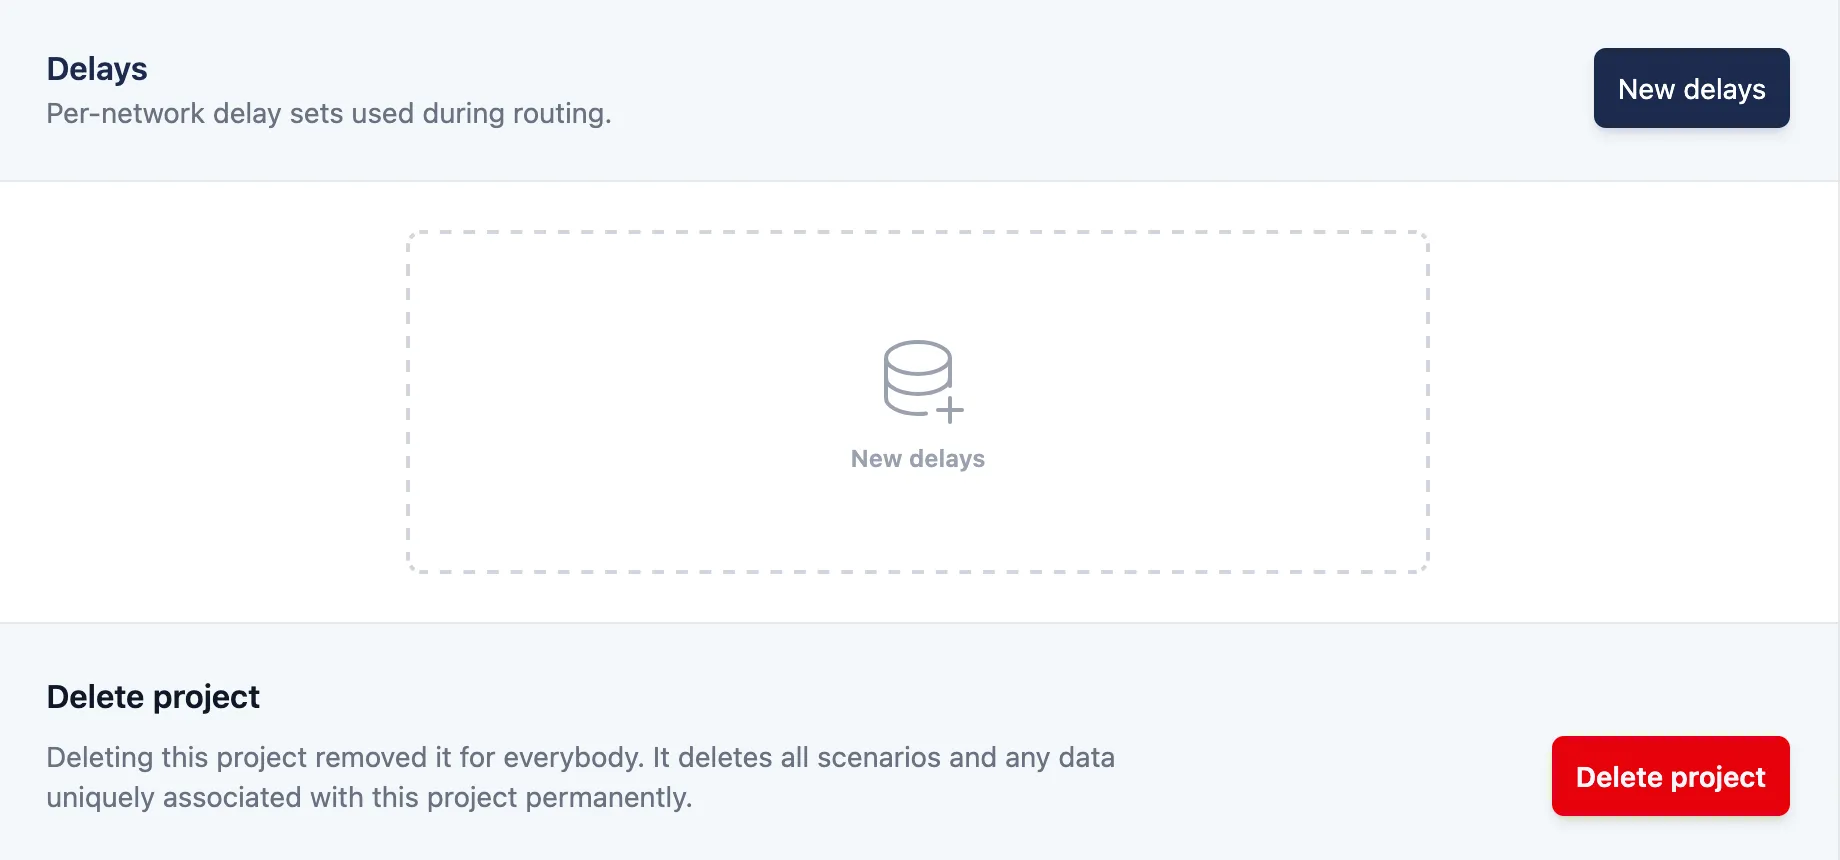The width and height of the screenshot is (1840, 860).
Task: Click the database-plus icon in the empty state
Action: click(923, 381)
